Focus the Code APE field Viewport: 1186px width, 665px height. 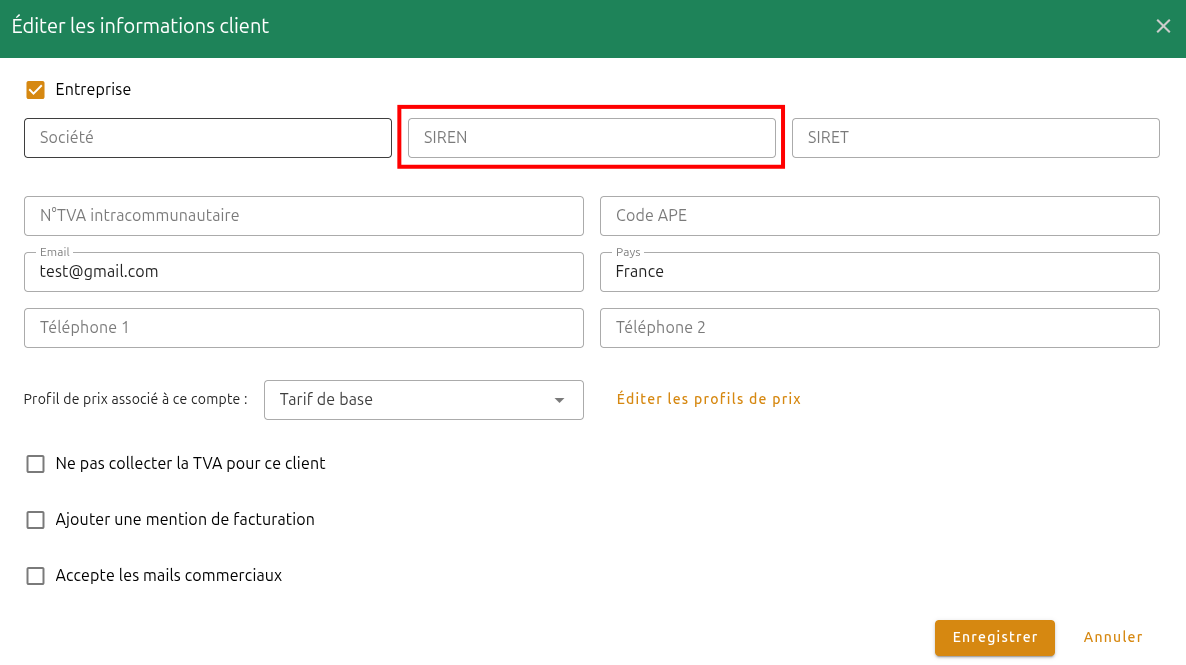tap(880, 216)
